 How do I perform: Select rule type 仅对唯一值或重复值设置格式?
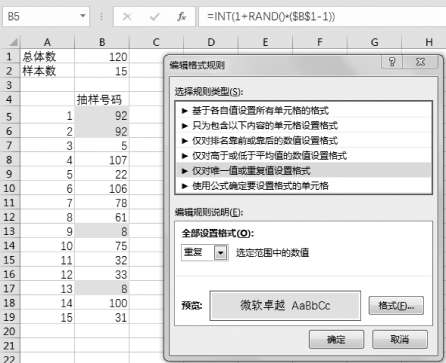303,170
